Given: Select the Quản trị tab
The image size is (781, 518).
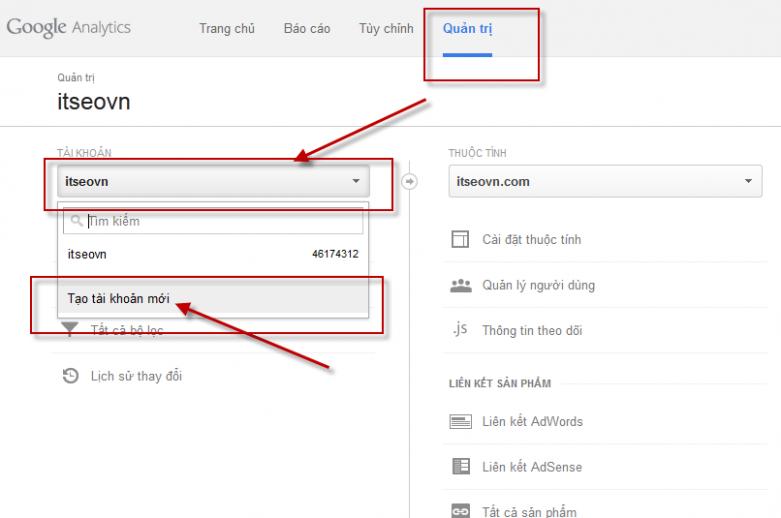Looking at the screenshot, I should coord(467,28).
